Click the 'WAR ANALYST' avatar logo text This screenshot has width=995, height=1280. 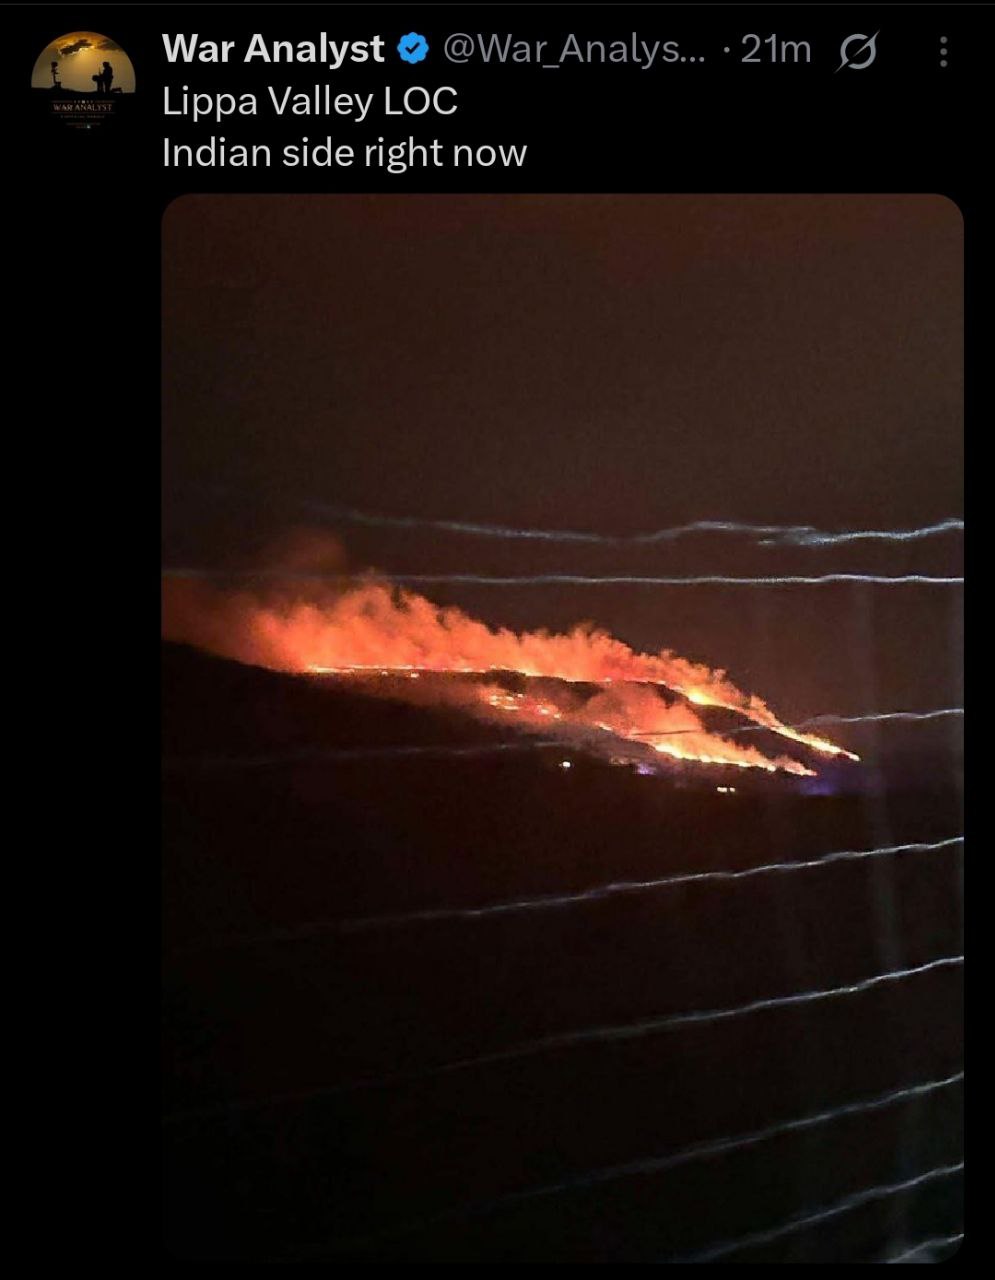tap(83, 105)
